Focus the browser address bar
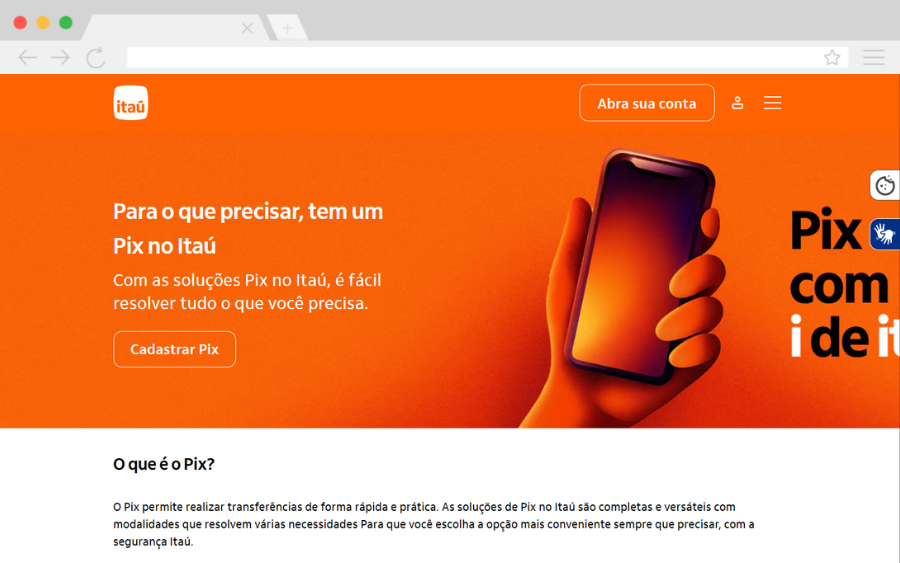The width and height of the screenshot is (900, 563). pyautogui.click(x=474, y=57)
